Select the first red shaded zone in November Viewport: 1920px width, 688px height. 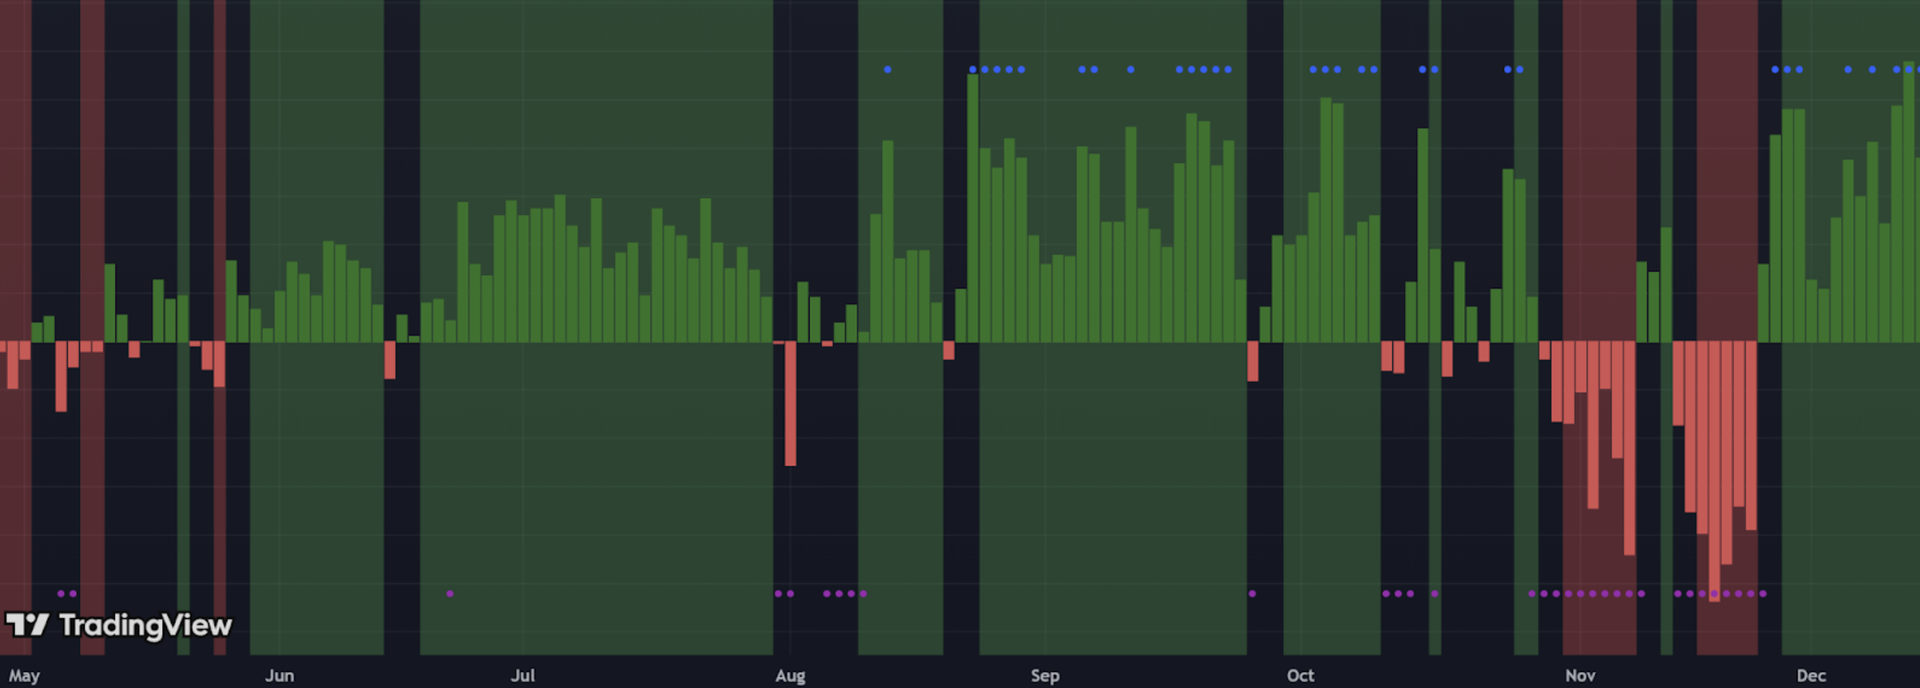1599,150
